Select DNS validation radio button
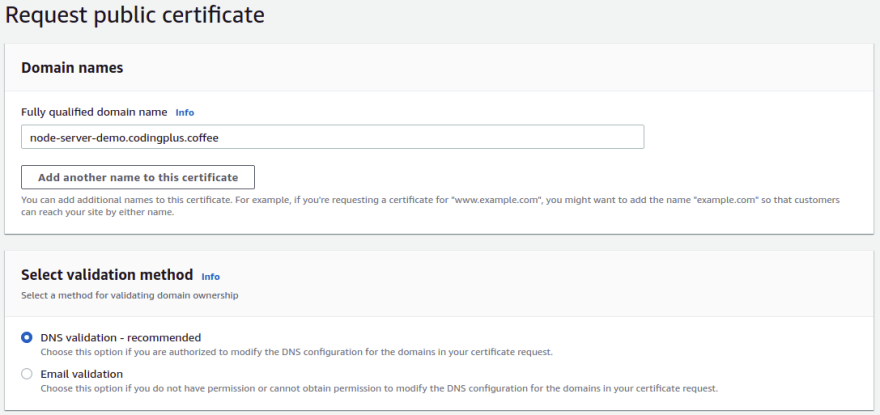 point(26,338)
